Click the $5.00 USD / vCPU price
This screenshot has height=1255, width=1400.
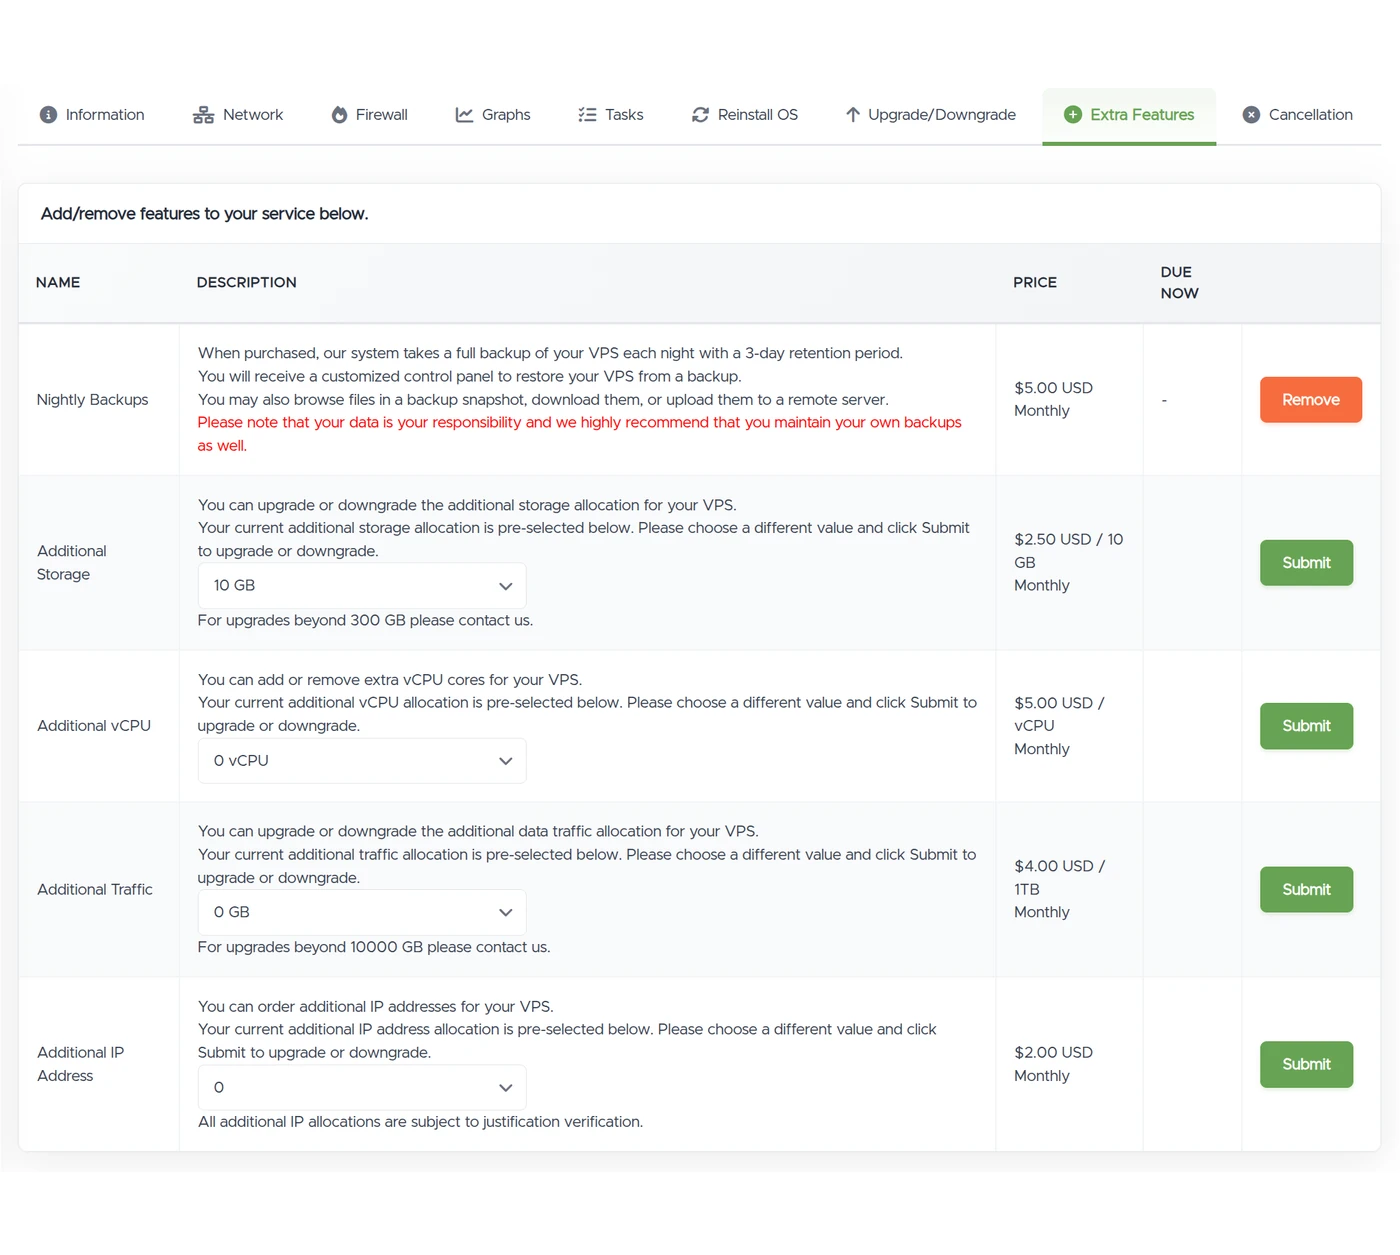pos(1059,726)
